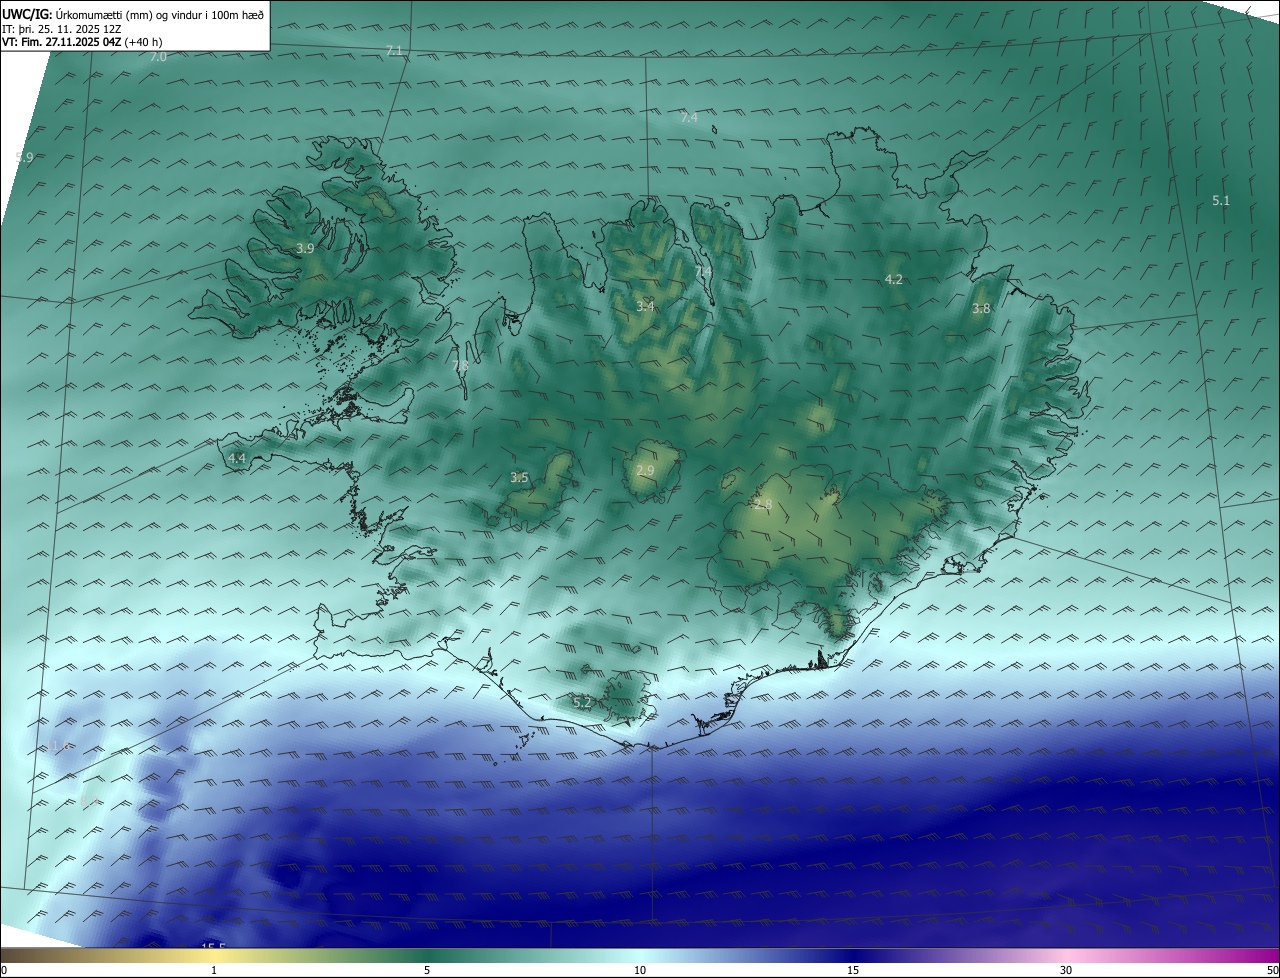Click the color scale tick labeled 15
The width and height of the screenshot is (1280, 978).
(853, 970)
